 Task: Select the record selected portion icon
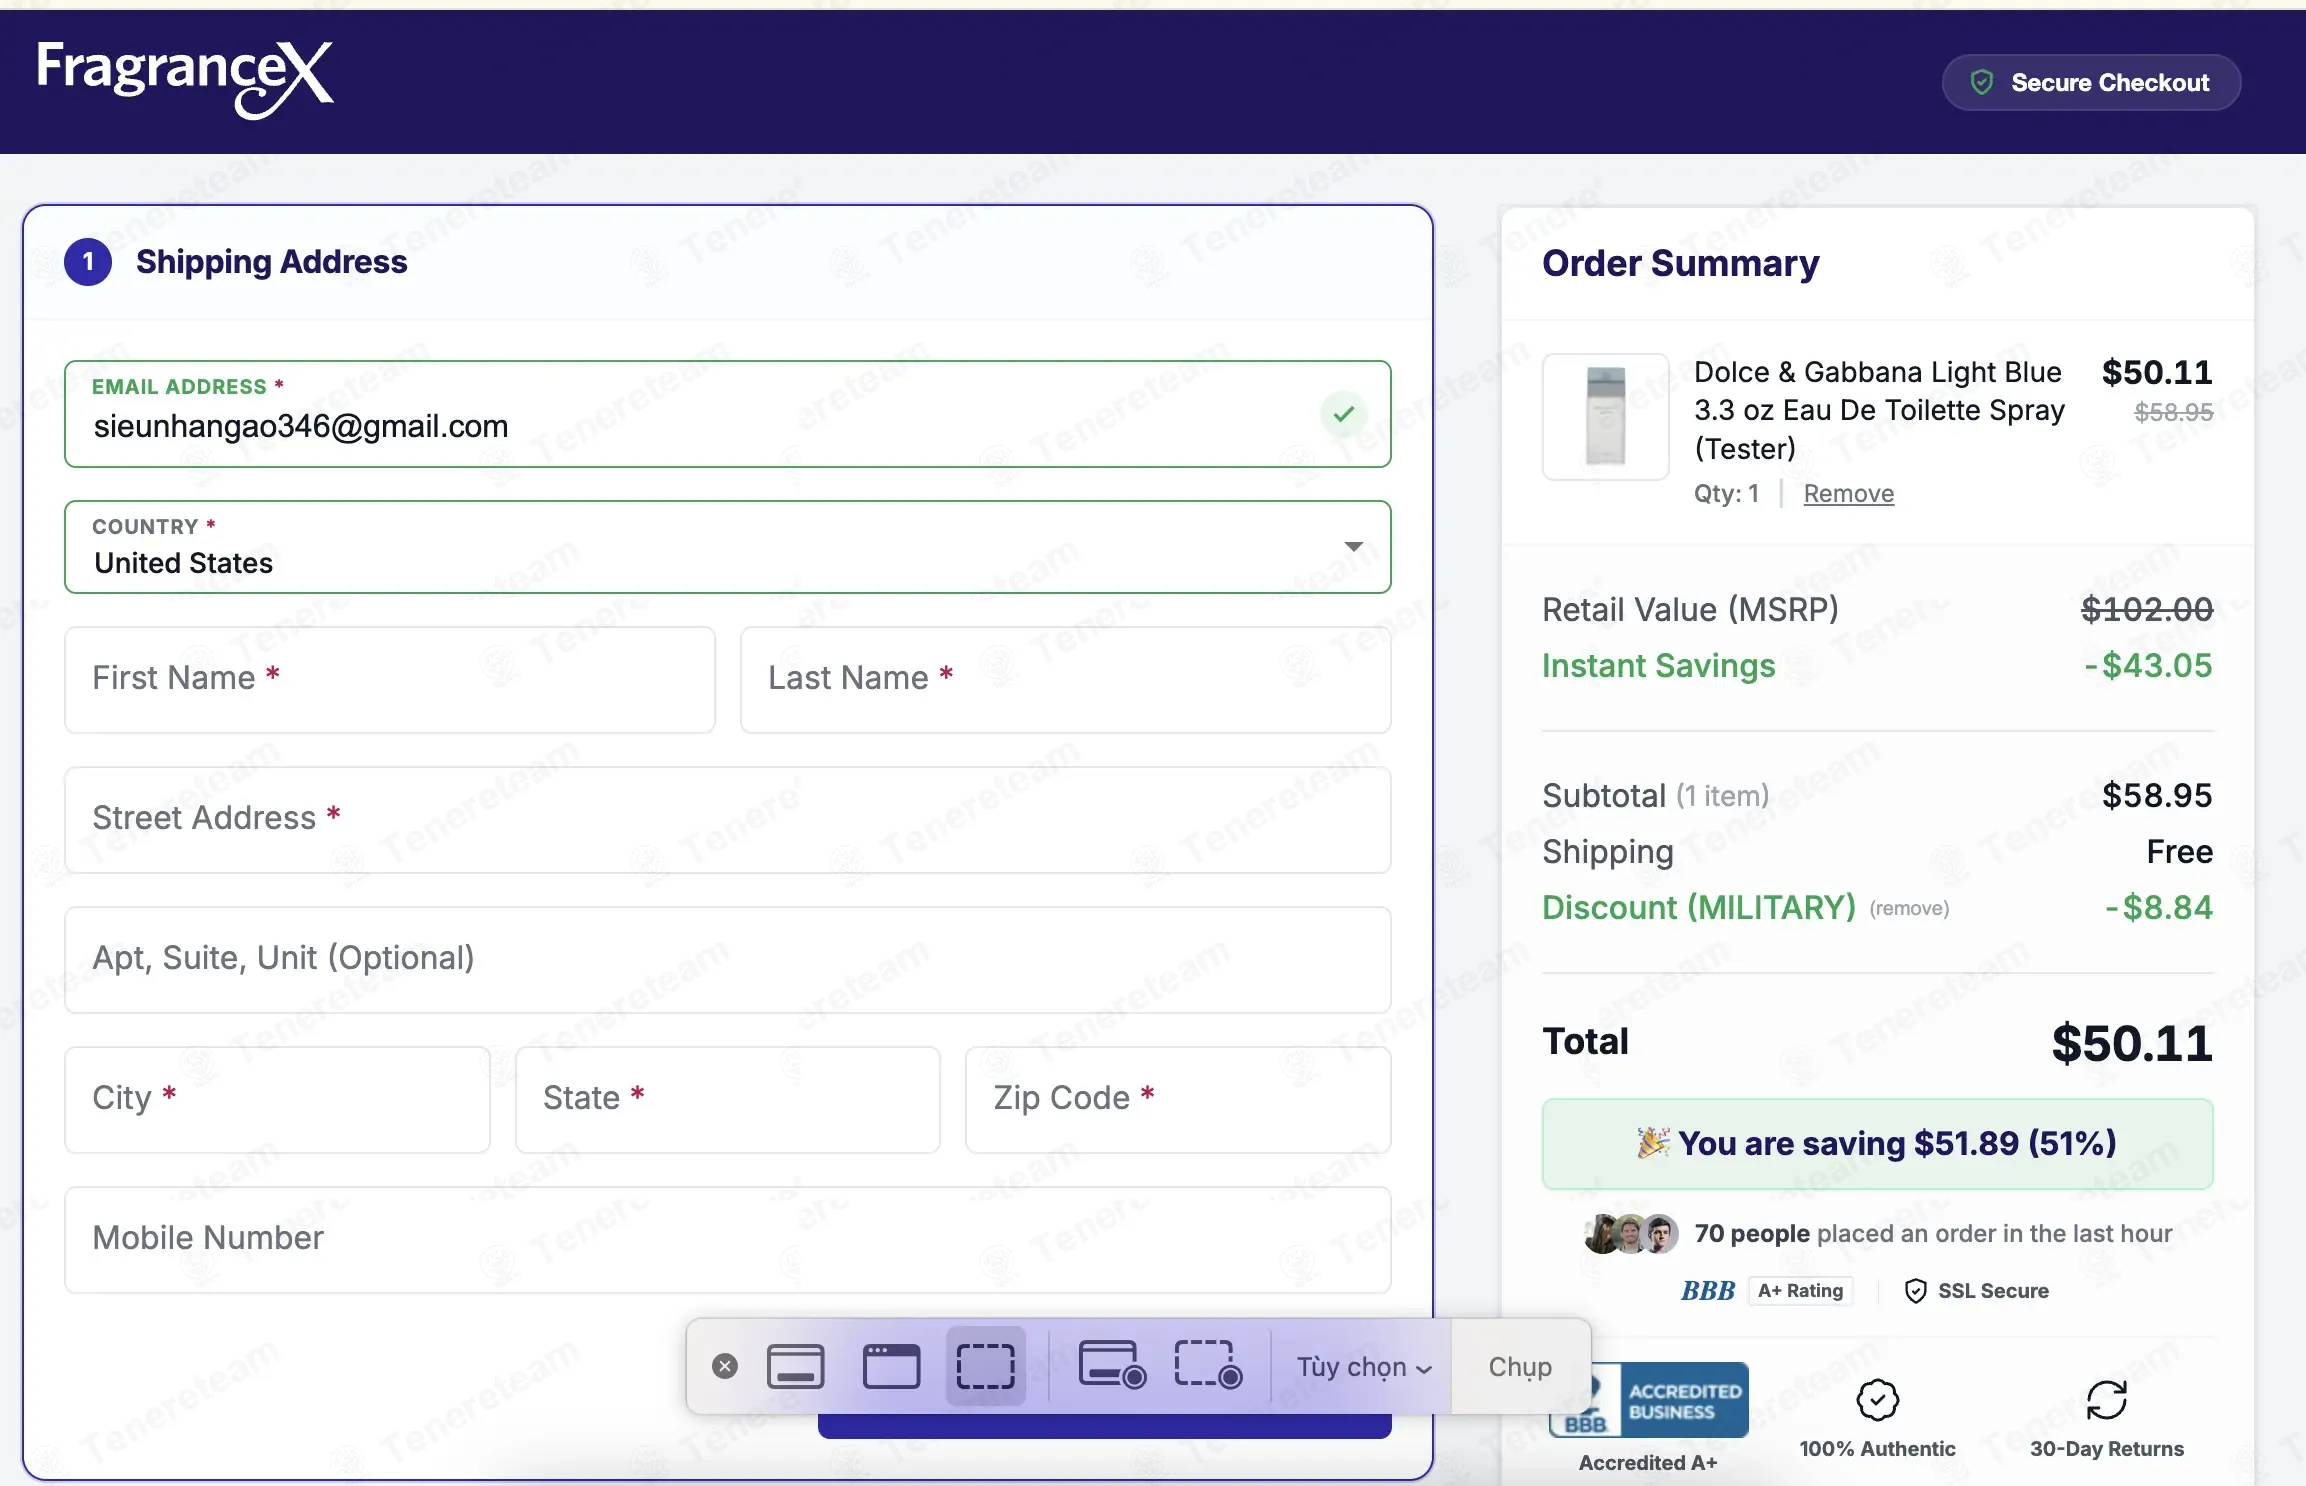1208,1366
